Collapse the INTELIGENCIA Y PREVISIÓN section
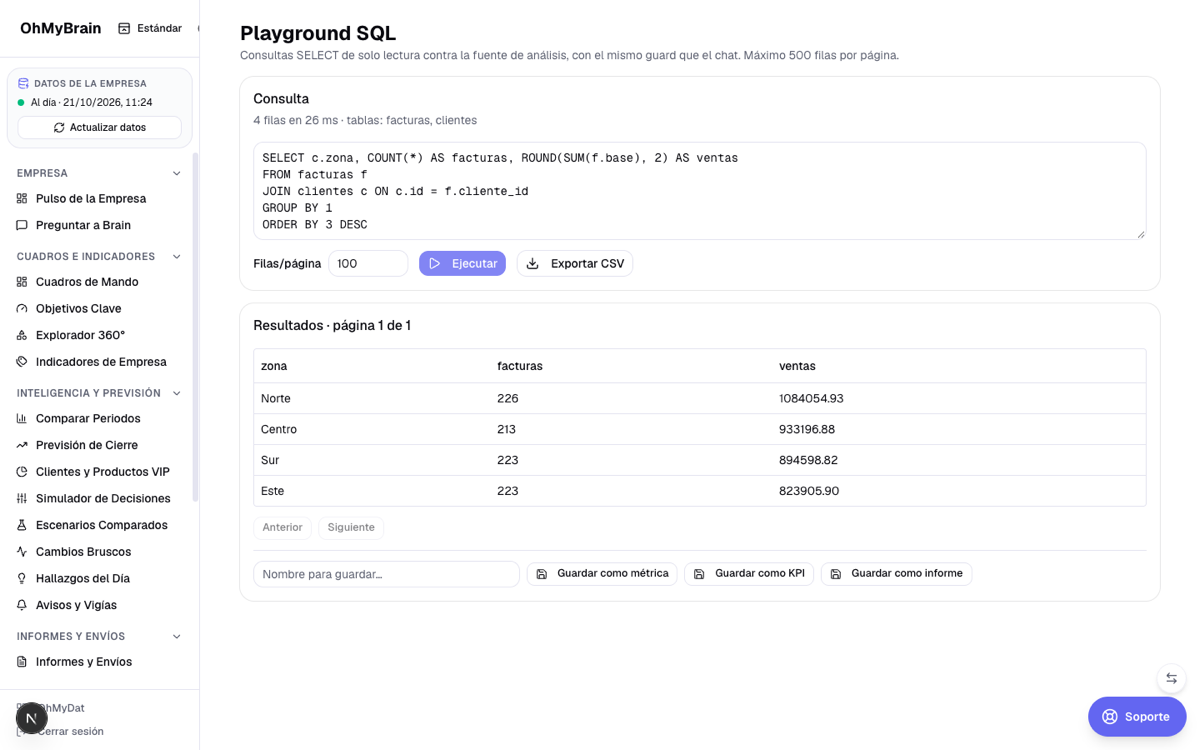Viewport: 1200px width, 750px height. [177, 394]
